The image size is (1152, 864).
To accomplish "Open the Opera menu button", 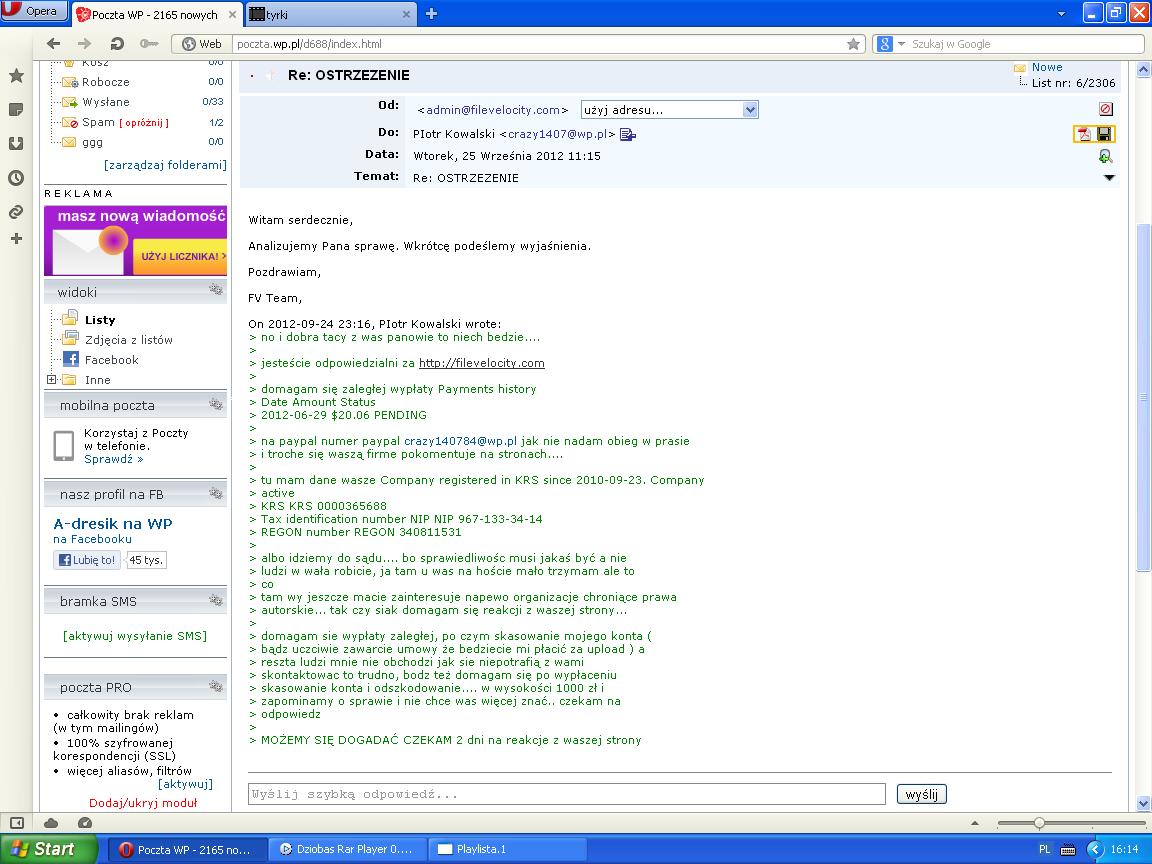I will (x=33, y=11).
